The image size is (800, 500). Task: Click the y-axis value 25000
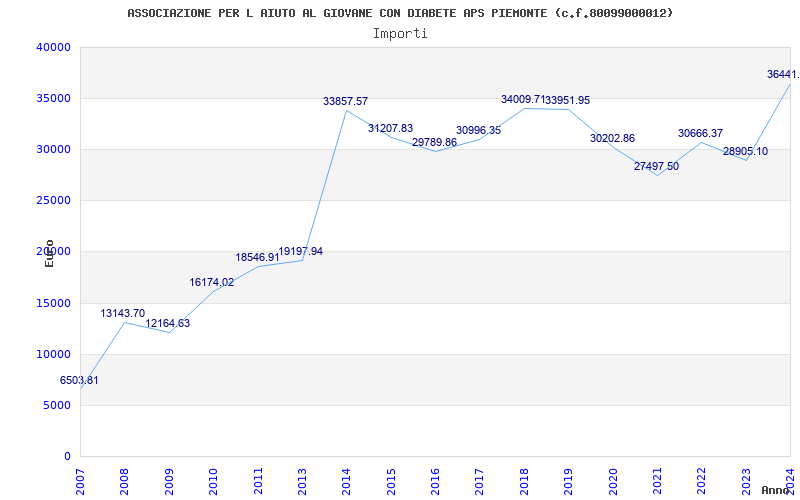point(53,201)
